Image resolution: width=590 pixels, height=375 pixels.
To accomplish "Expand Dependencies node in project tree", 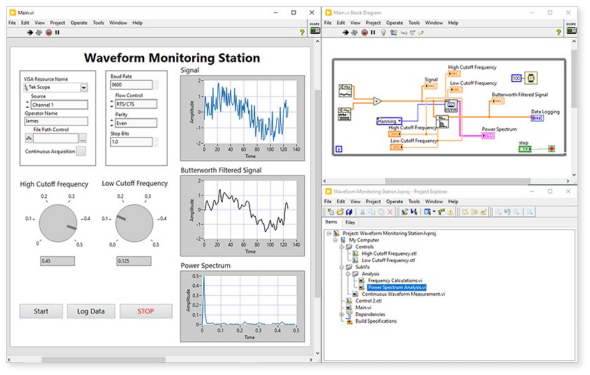I will pyautogui.click(x=342, y=314).
